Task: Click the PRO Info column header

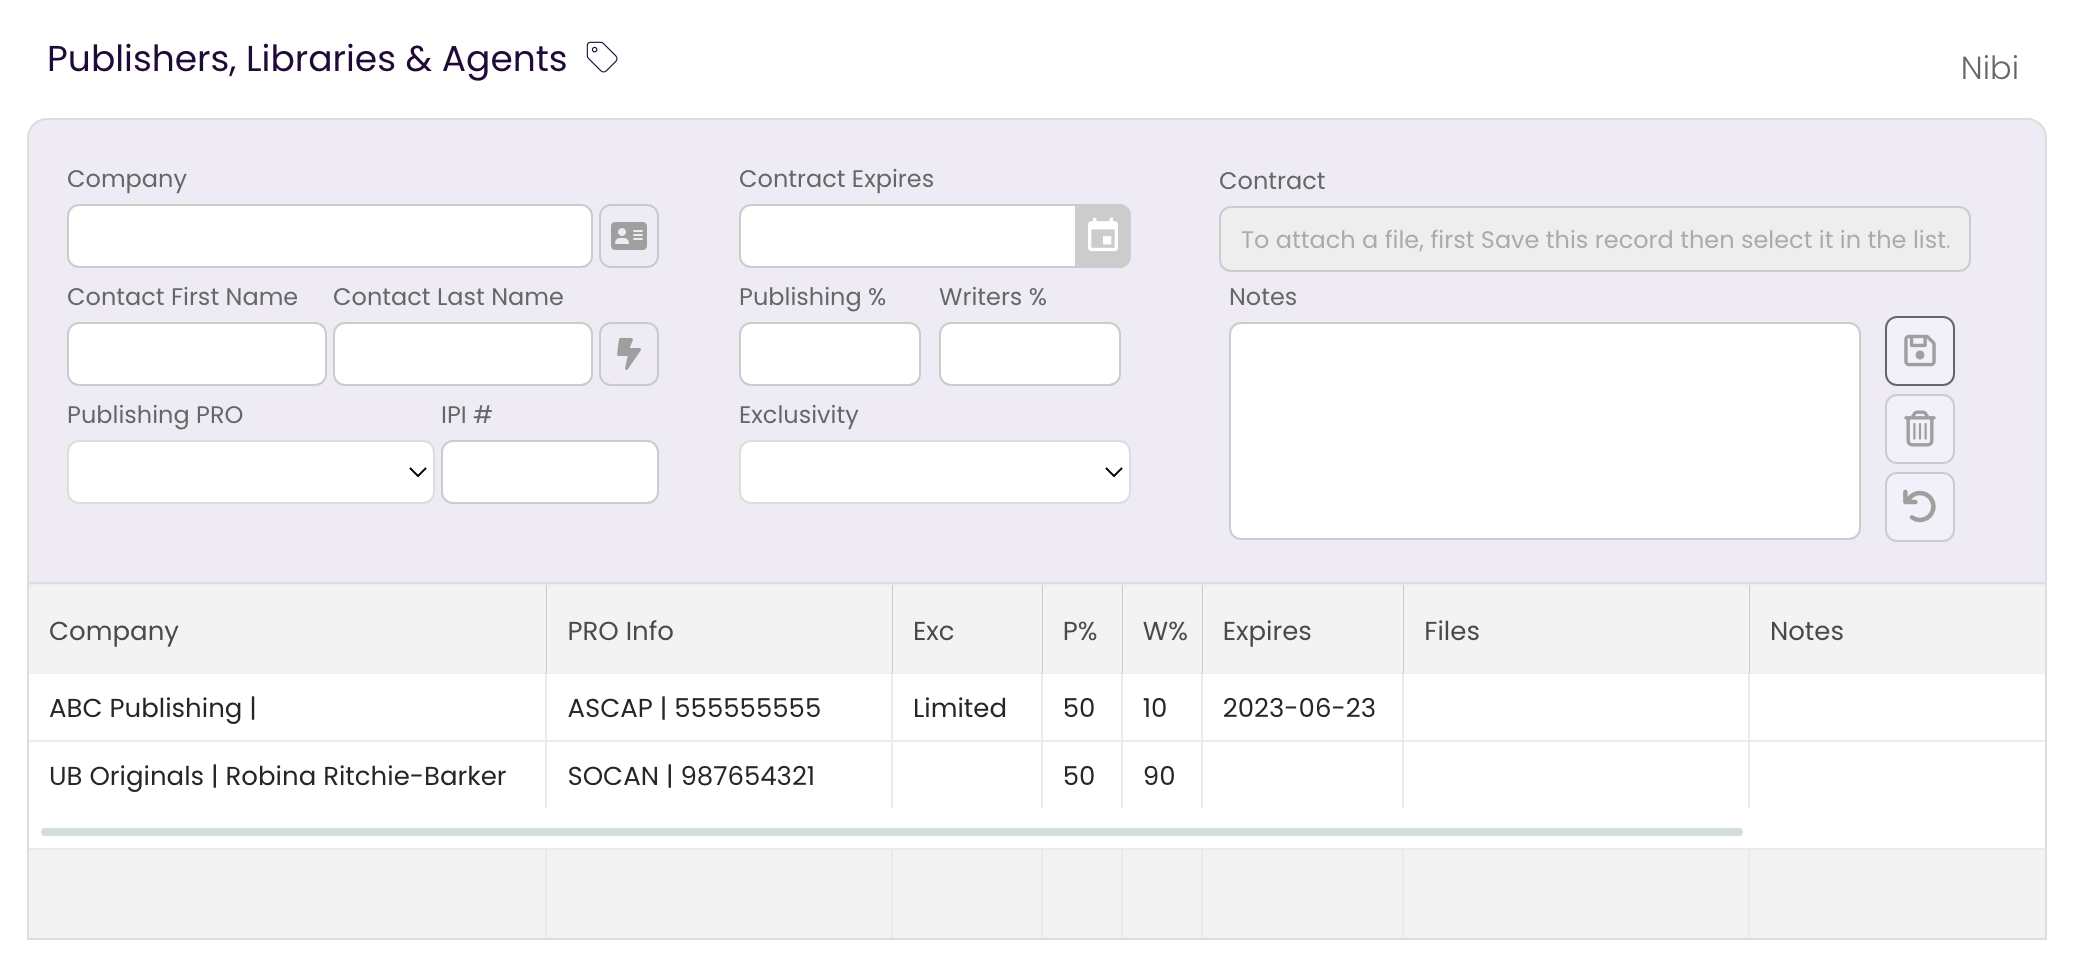Action: pos(719,631)
